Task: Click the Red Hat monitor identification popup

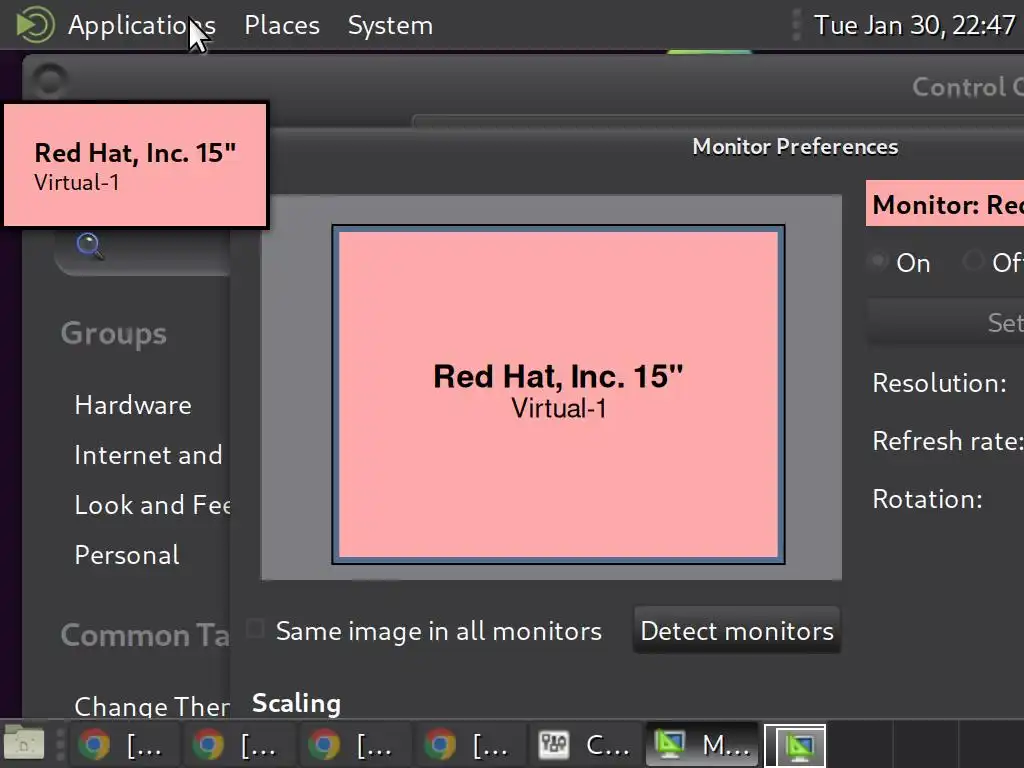Action: (135, 165)
